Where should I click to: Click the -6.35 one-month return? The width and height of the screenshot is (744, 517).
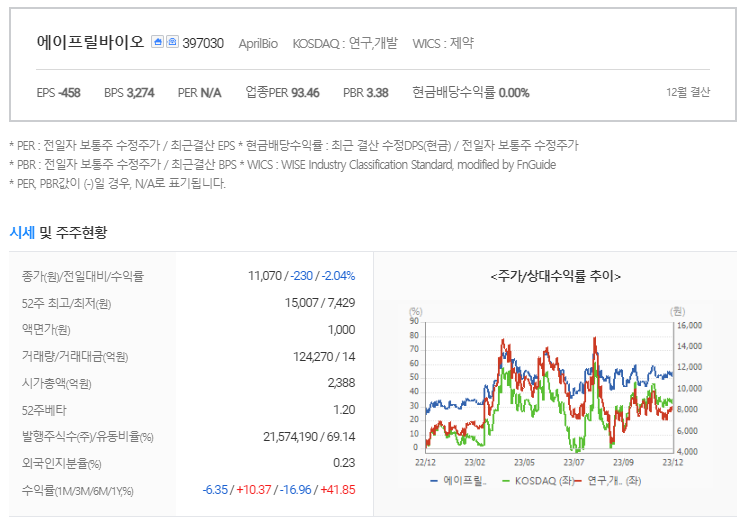pyautogui.click(x=215, y=489)
